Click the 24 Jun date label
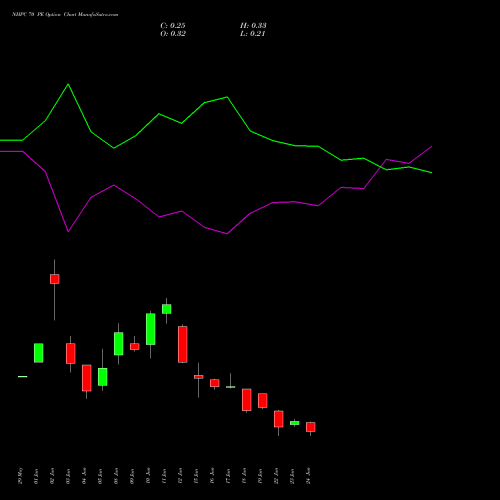 [308, 476]
